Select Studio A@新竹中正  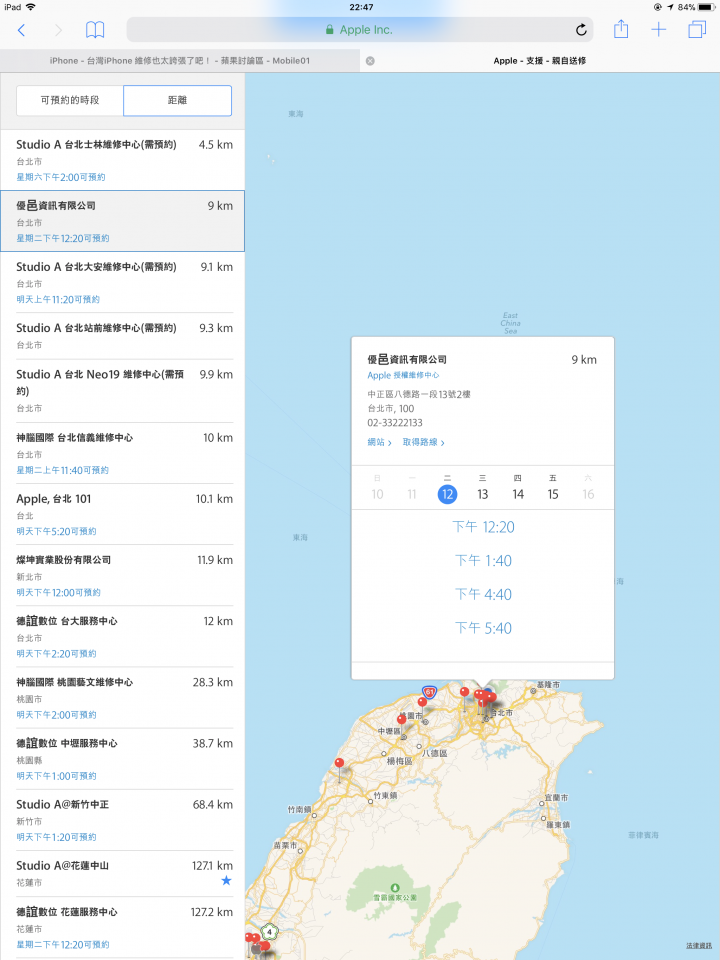(122, 820)
